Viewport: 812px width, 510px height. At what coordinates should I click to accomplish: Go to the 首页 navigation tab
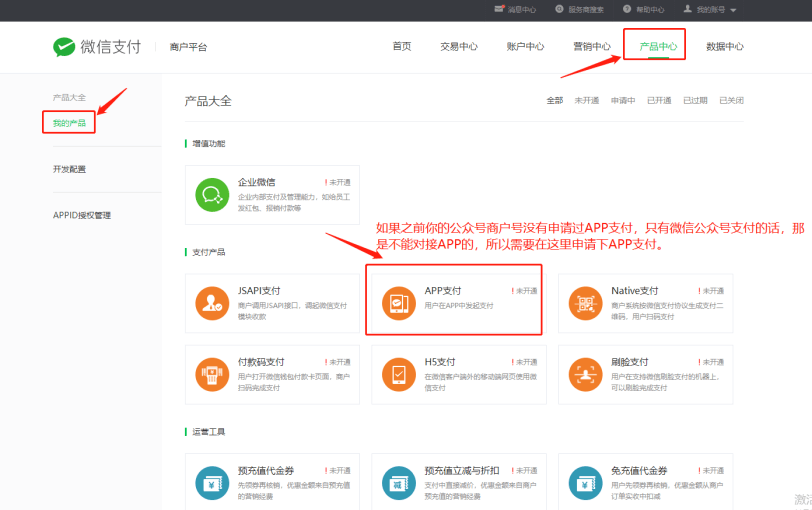pos(402,46)
